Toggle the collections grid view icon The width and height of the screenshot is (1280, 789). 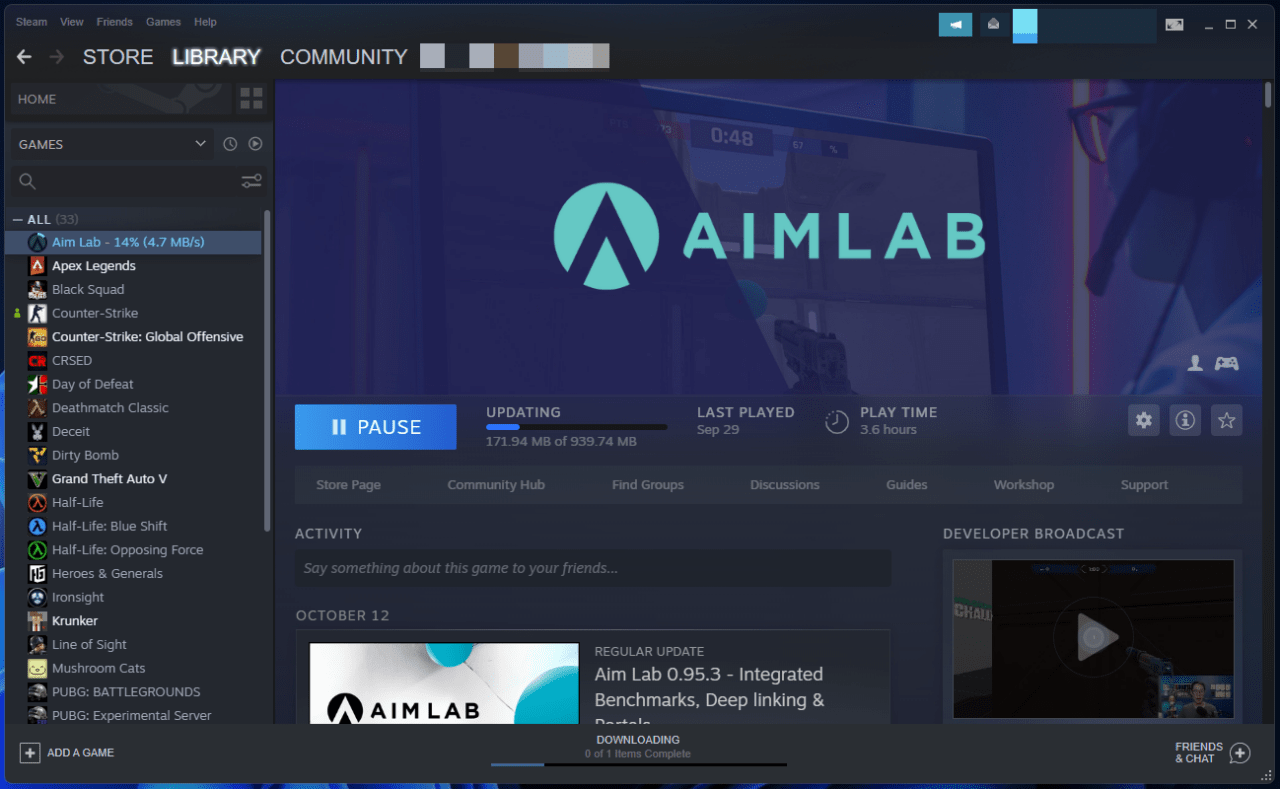[x=251, y=99]
